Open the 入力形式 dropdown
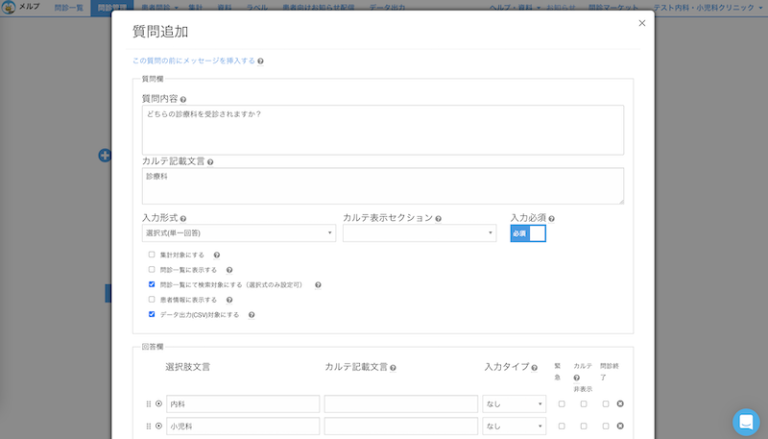 239,233
